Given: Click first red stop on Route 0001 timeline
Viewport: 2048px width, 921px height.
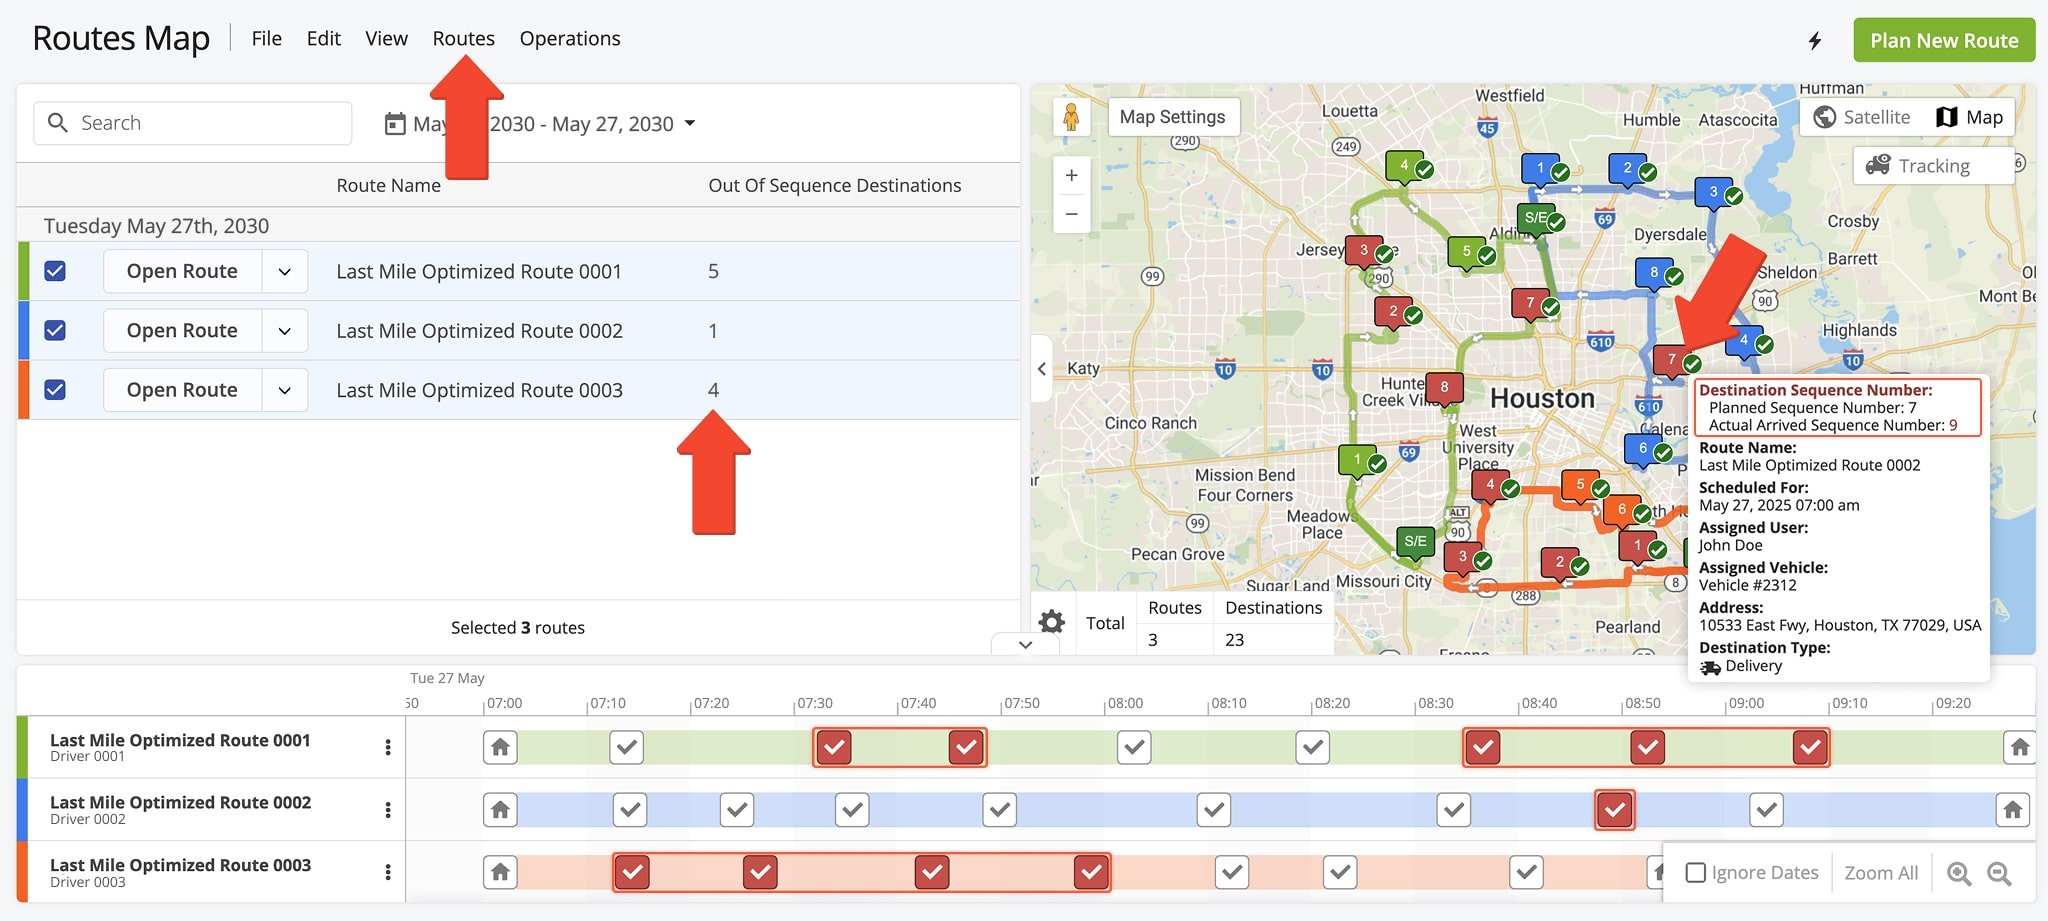Looking at the screenshot, I should [834, 747].
